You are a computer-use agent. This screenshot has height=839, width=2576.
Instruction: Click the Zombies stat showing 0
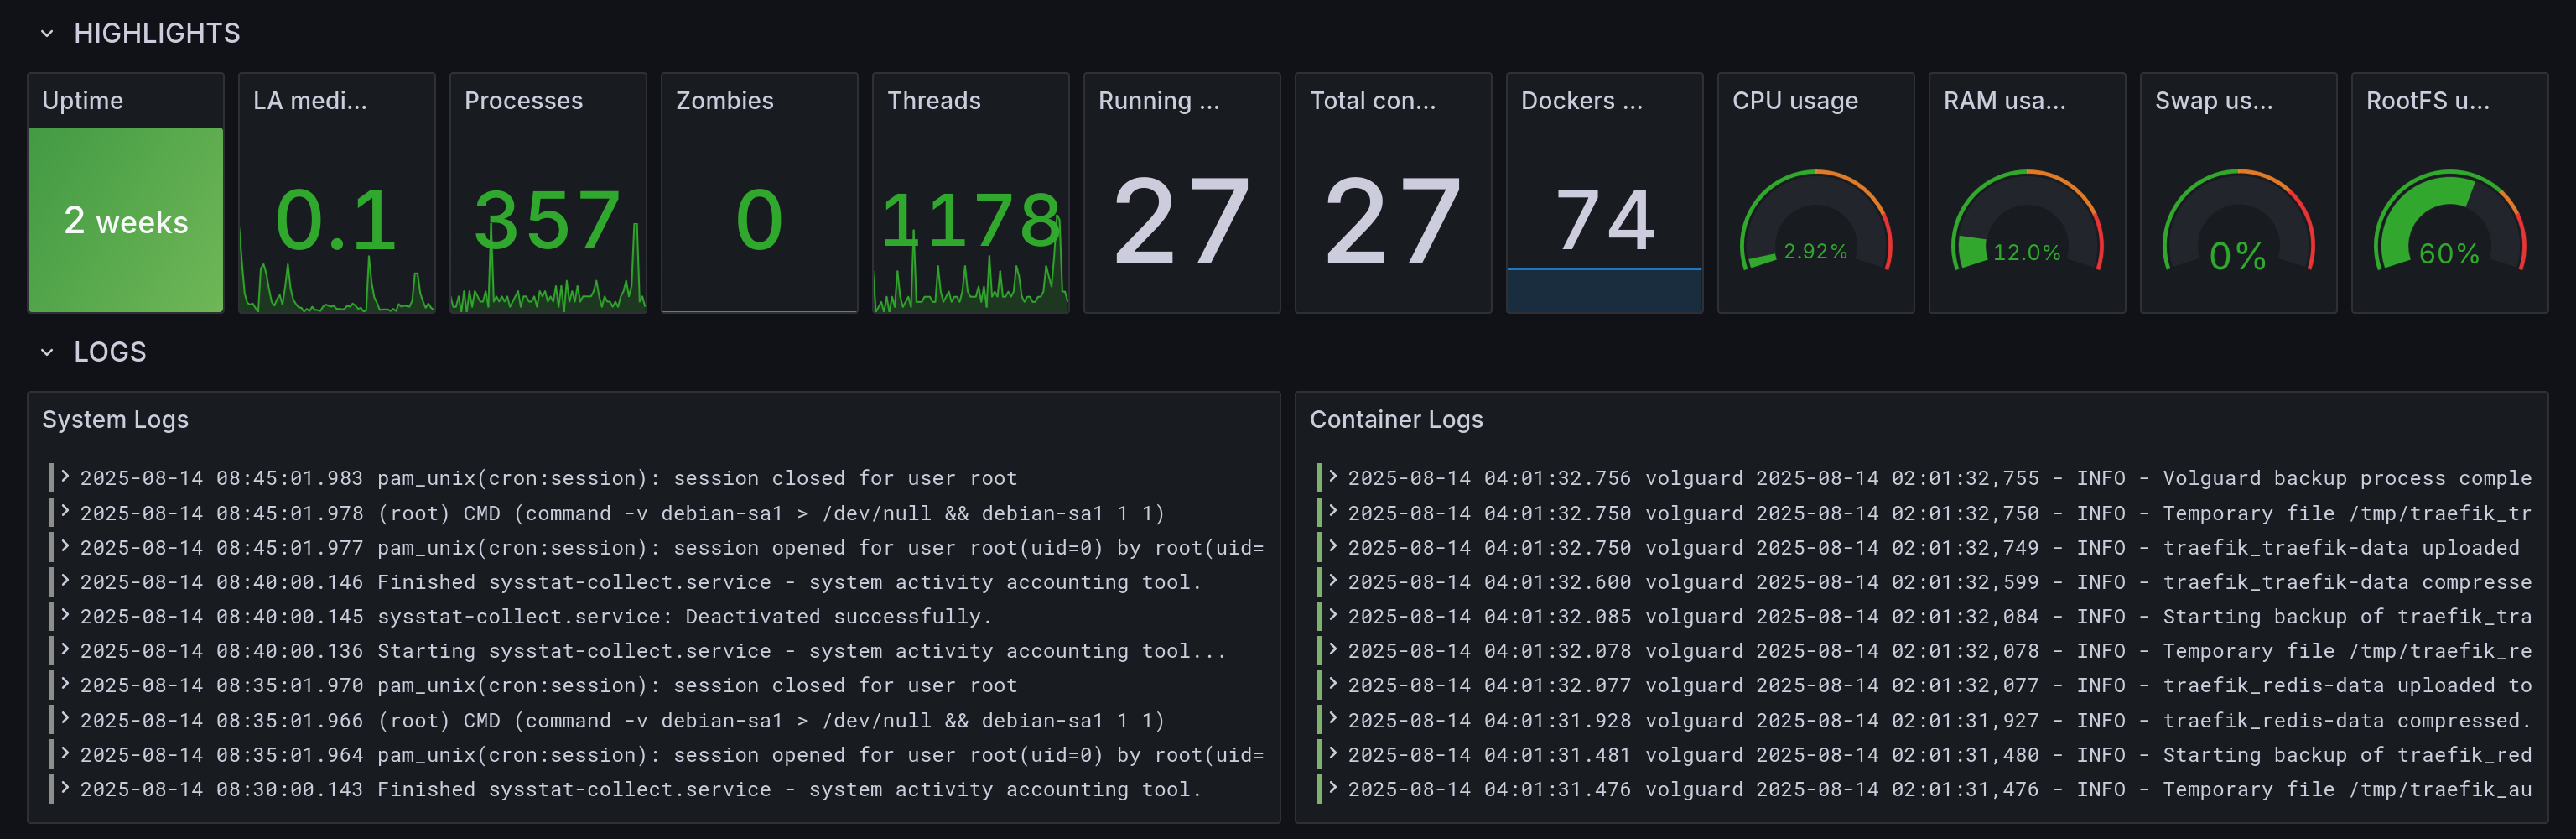[758, 218]
